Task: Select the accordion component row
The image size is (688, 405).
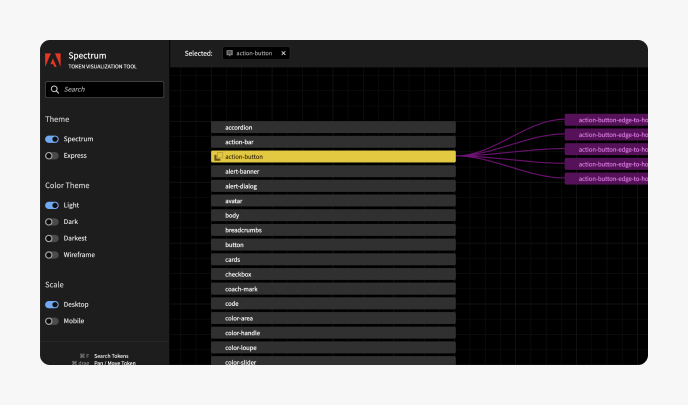Action: pyautogui.click(x=333, y=127)
